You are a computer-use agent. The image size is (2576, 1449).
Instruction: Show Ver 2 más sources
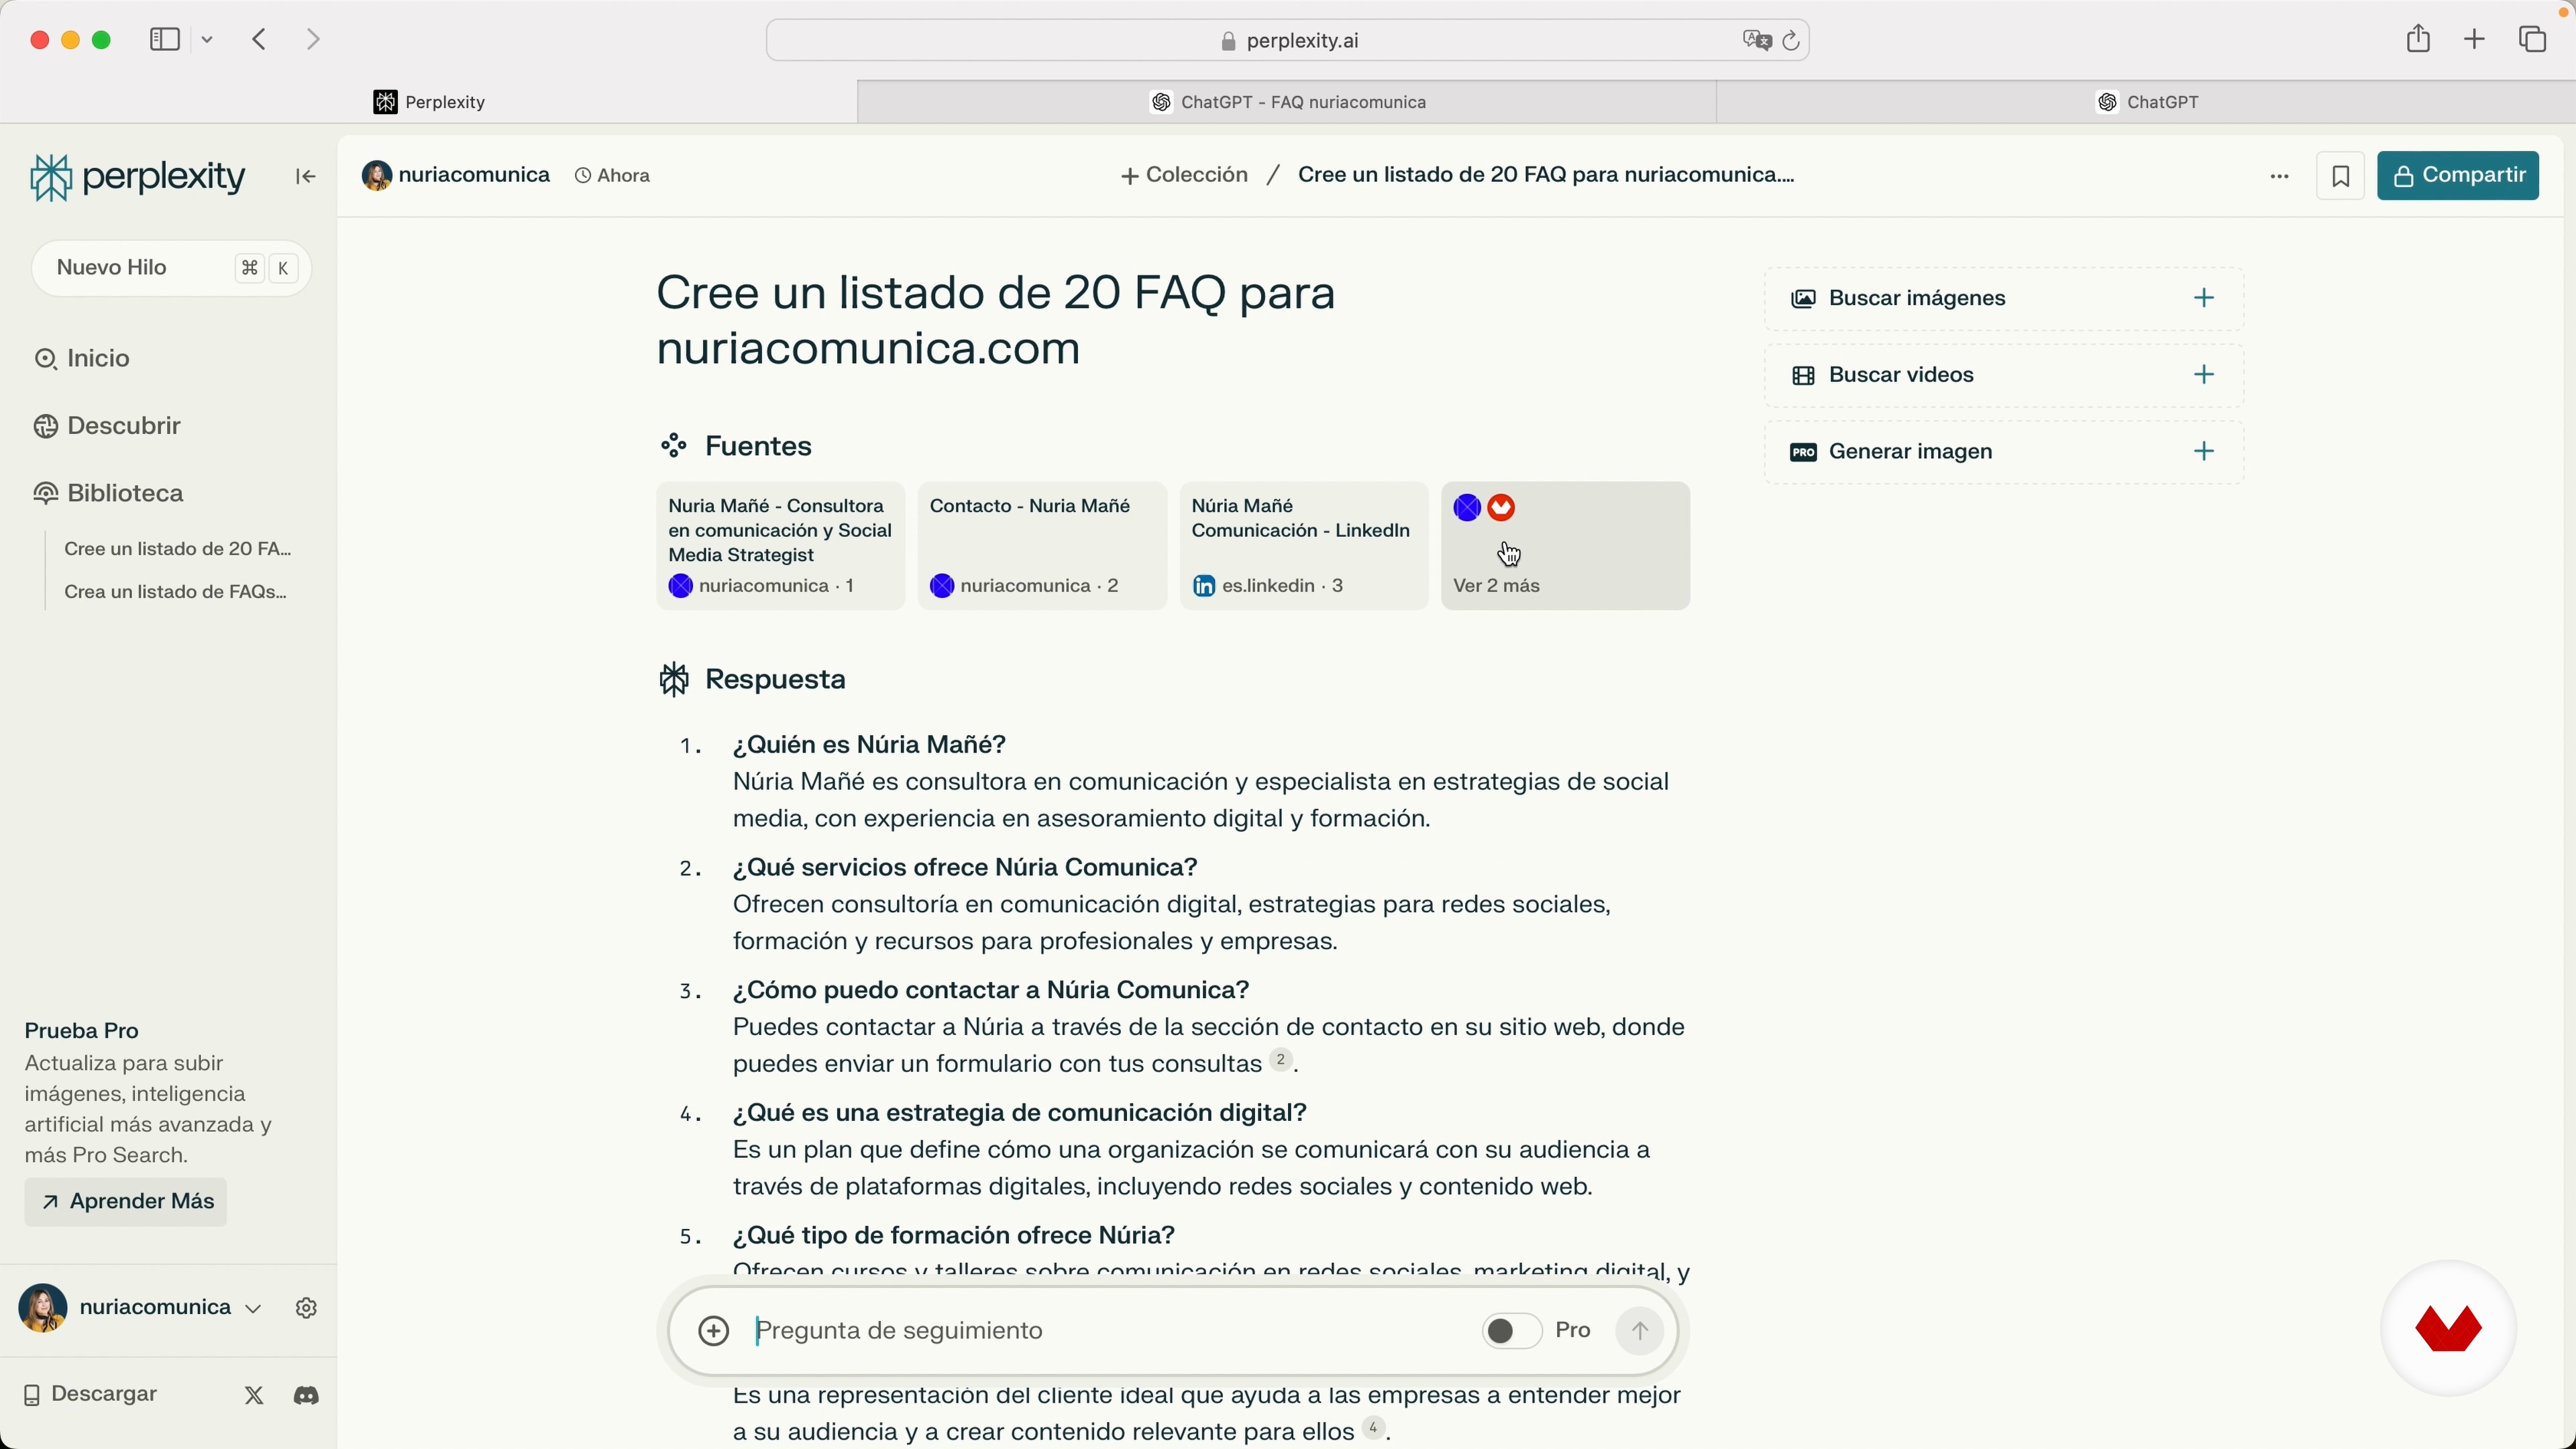click(x=1565, y=546)
